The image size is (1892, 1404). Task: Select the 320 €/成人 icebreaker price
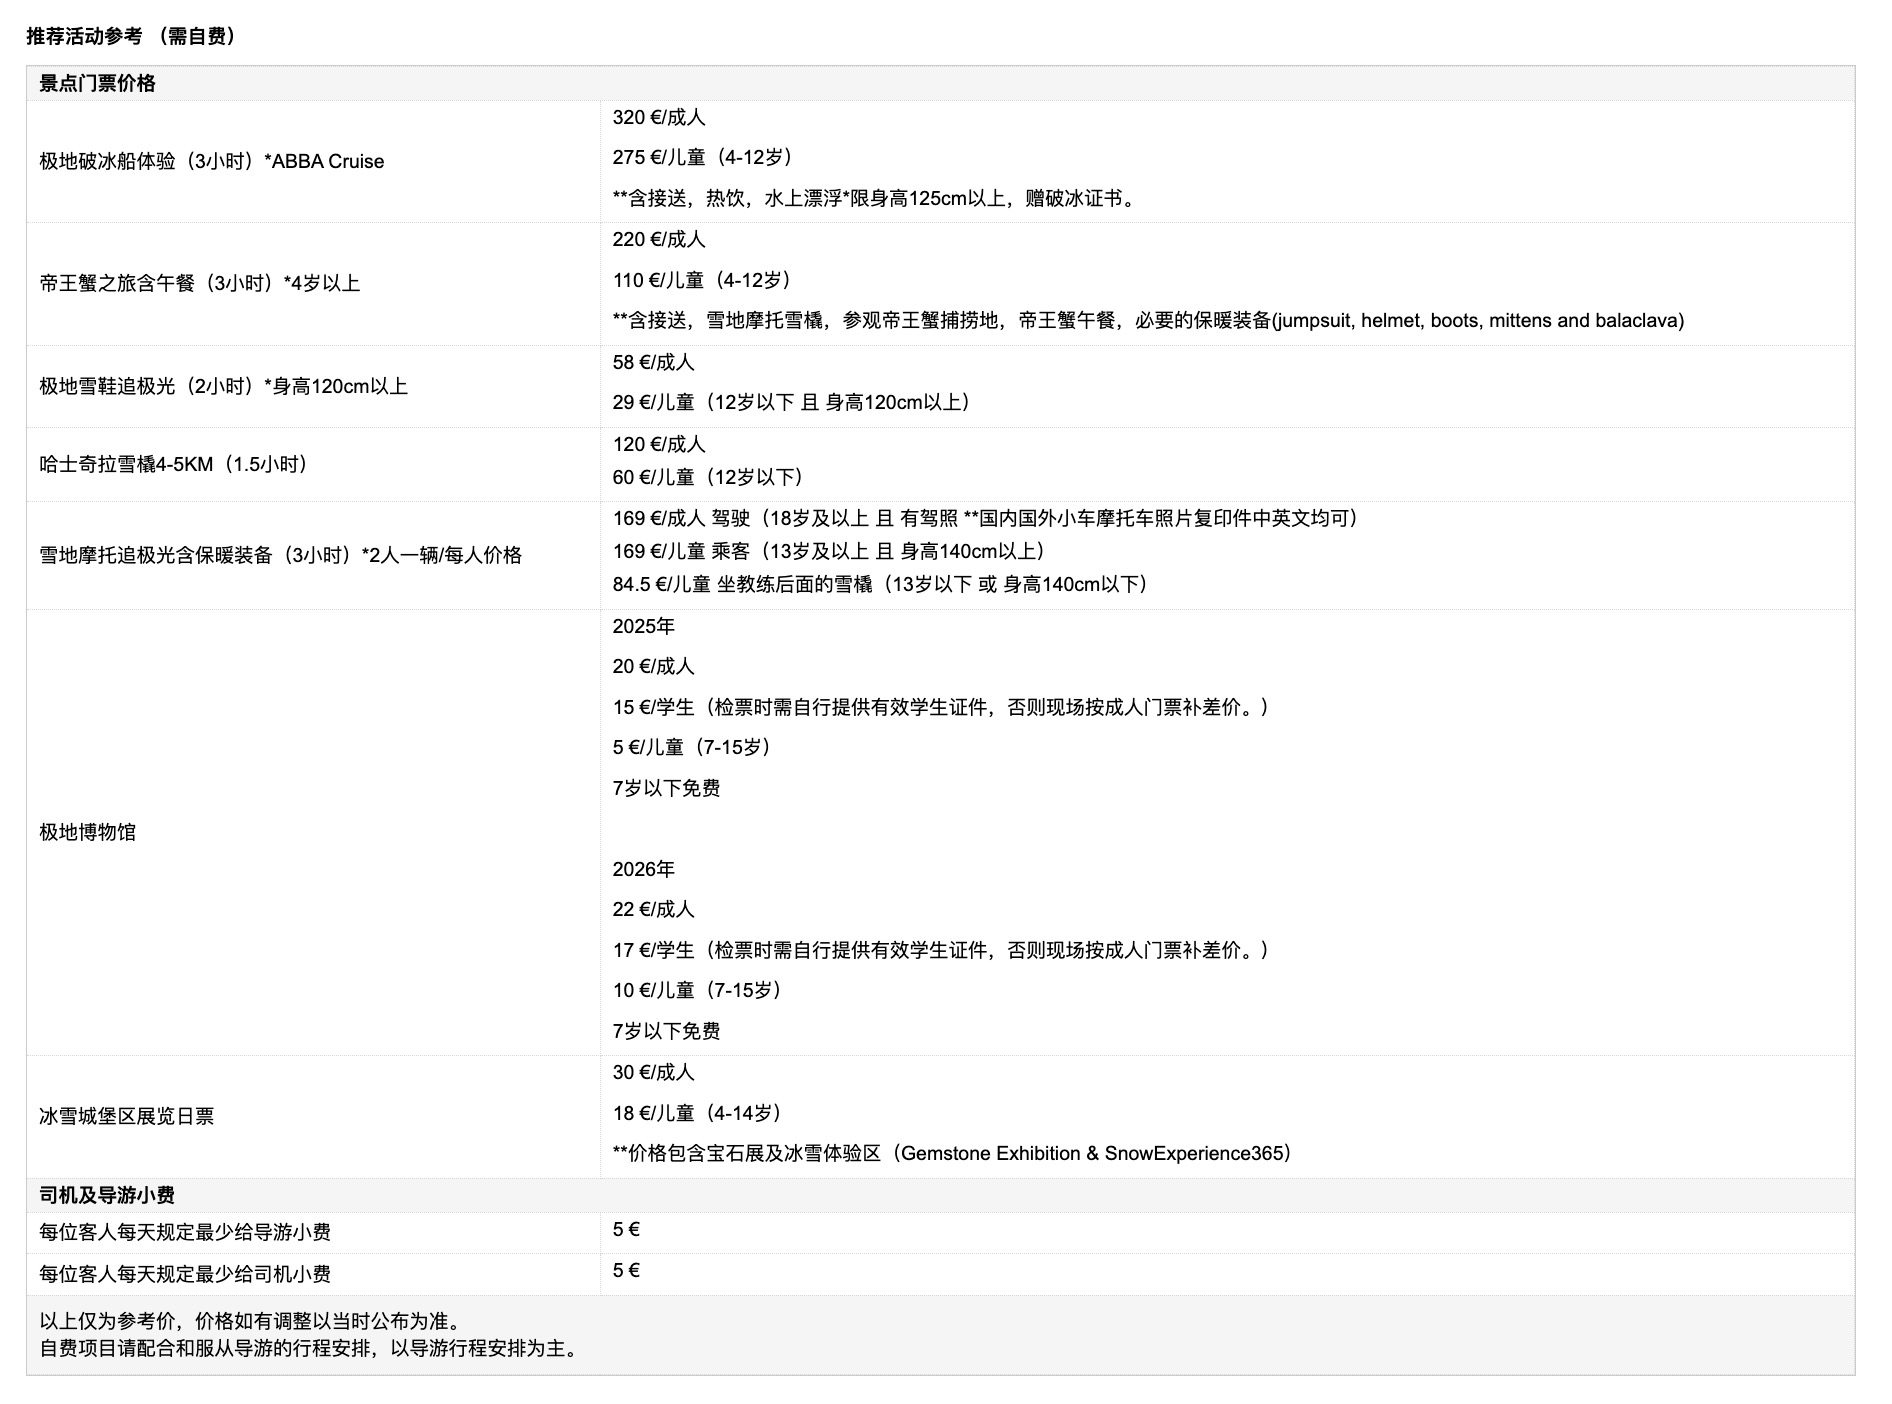click(658, 118)
